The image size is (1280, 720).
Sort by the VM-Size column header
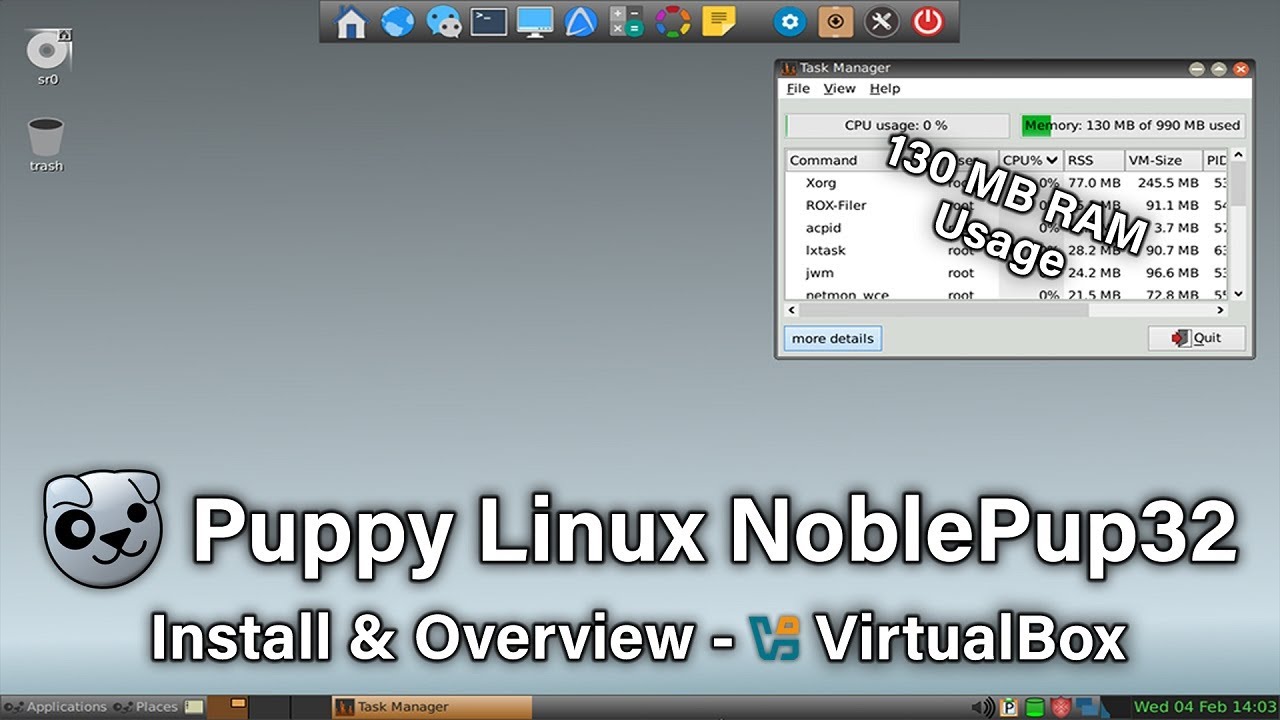click(x=1163, y=160)
